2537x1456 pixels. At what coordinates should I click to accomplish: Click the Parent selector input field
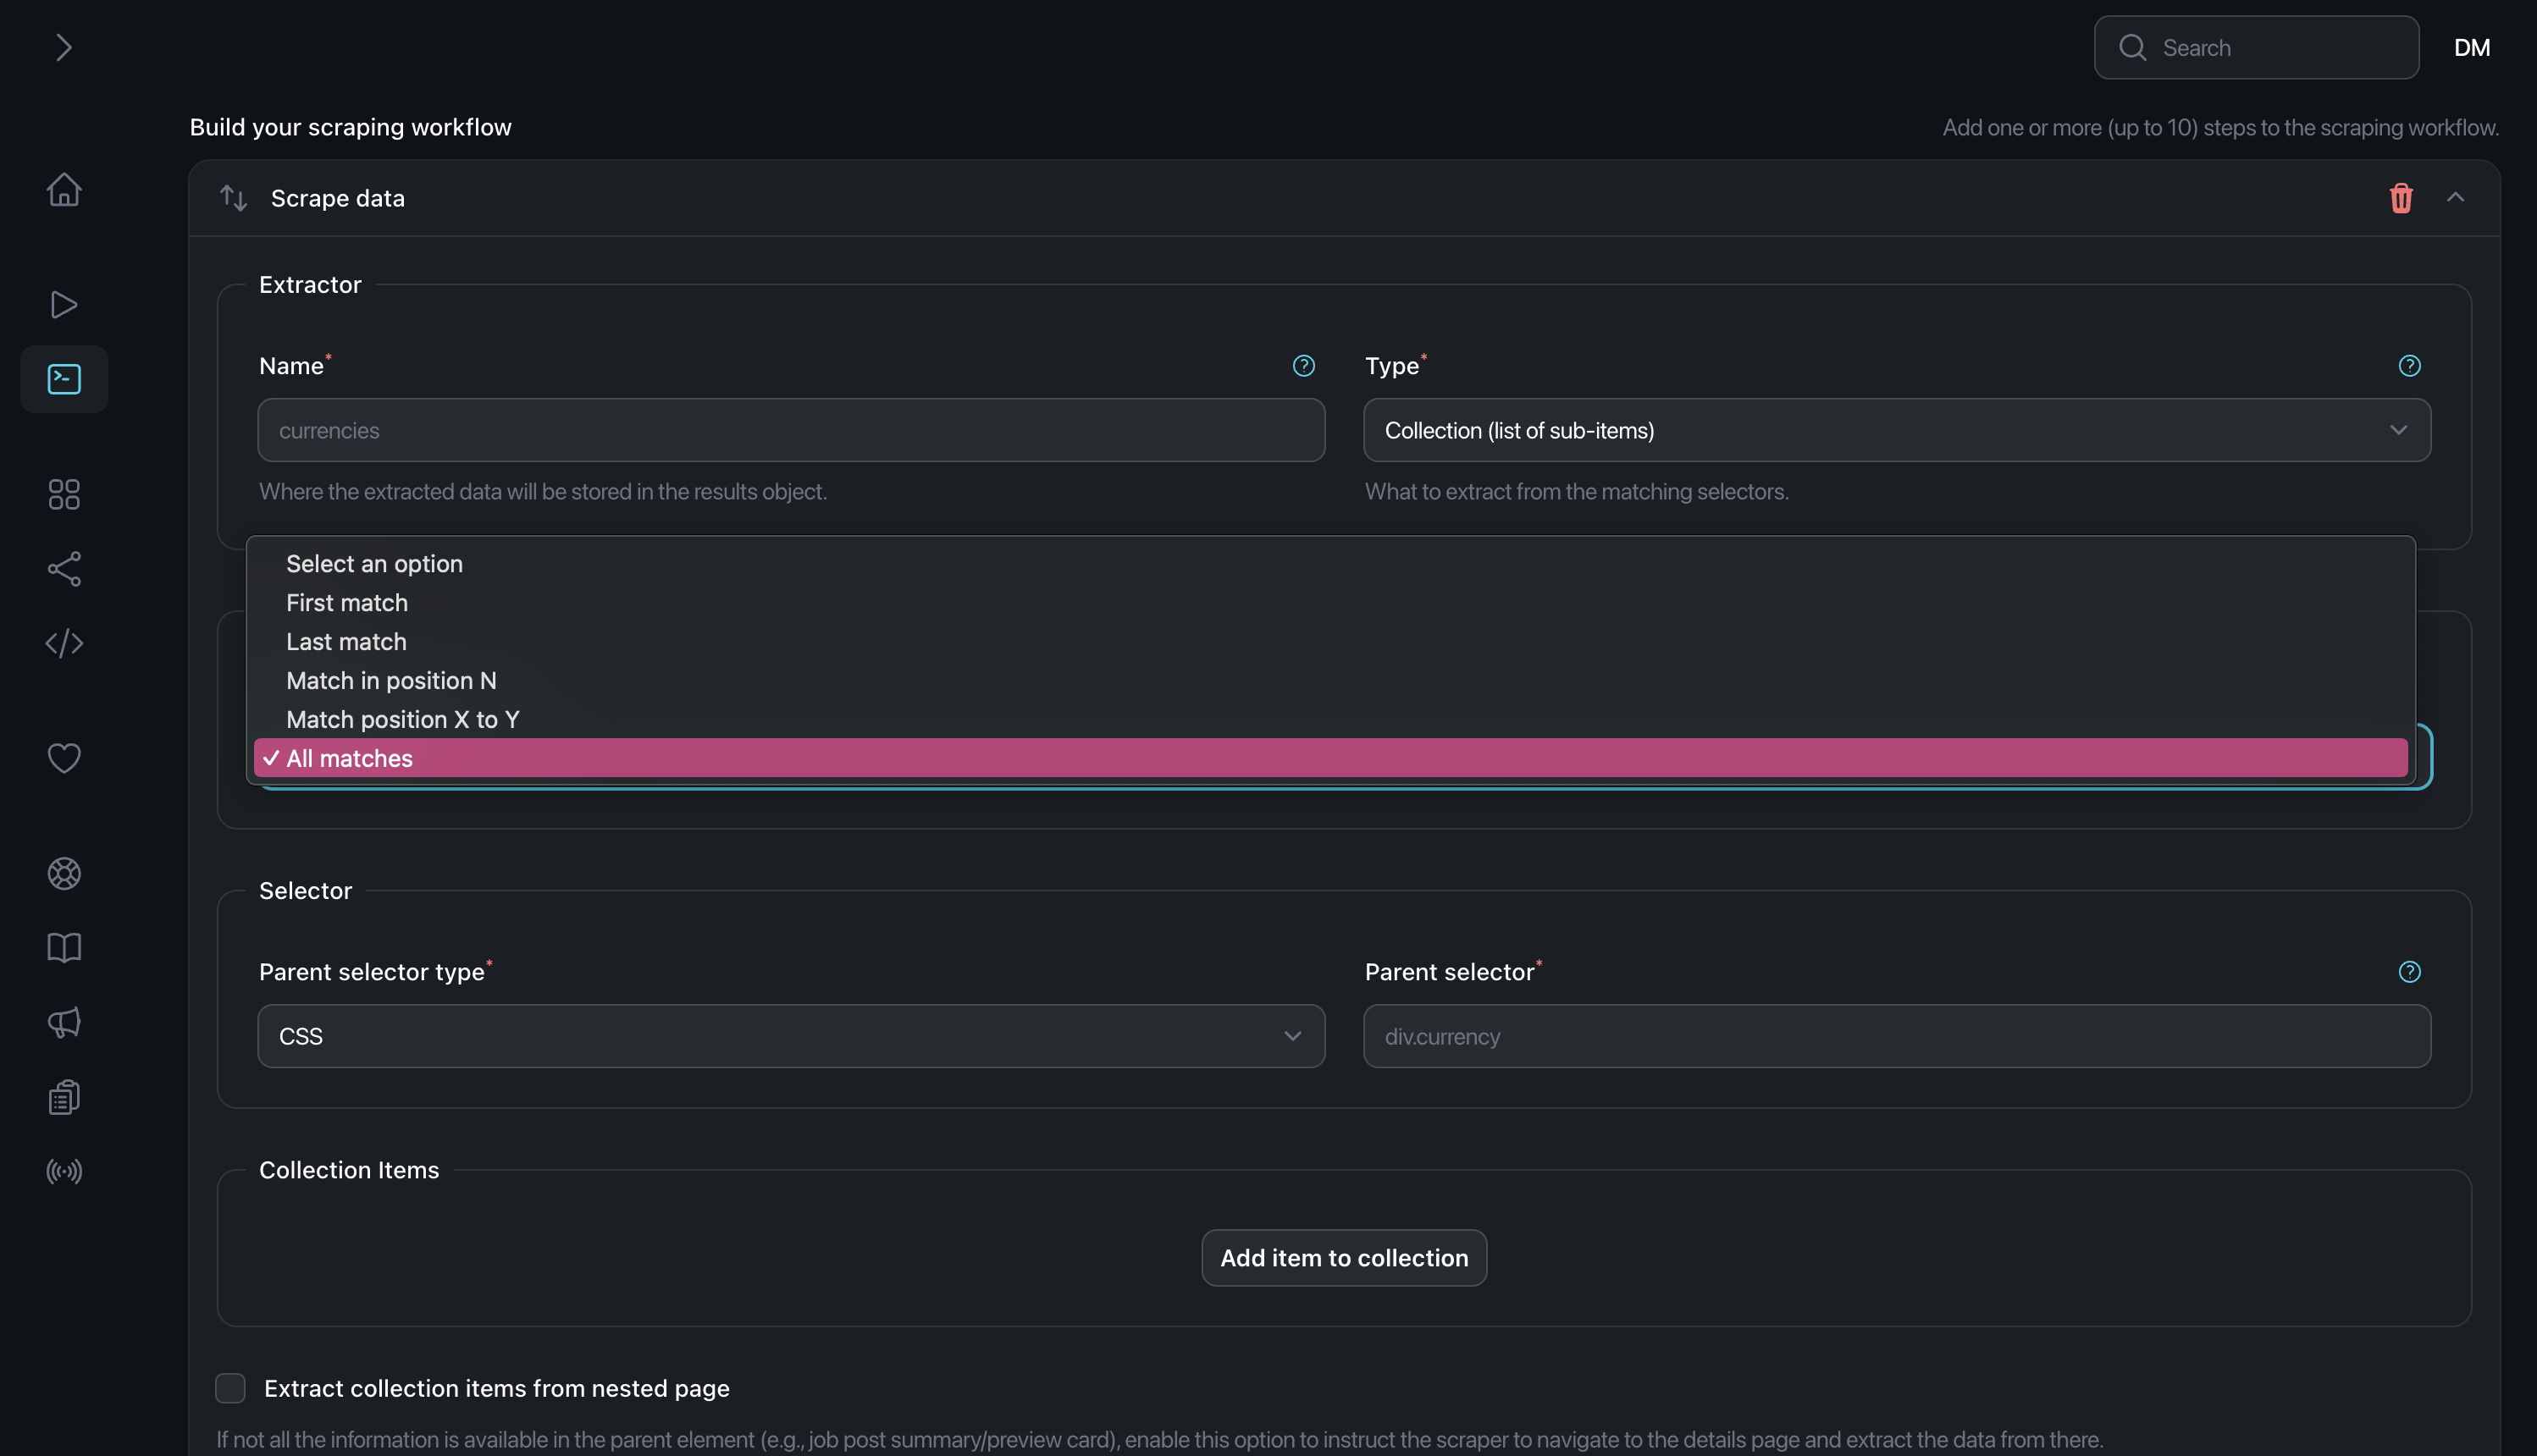click(x=1896, y=1036)
